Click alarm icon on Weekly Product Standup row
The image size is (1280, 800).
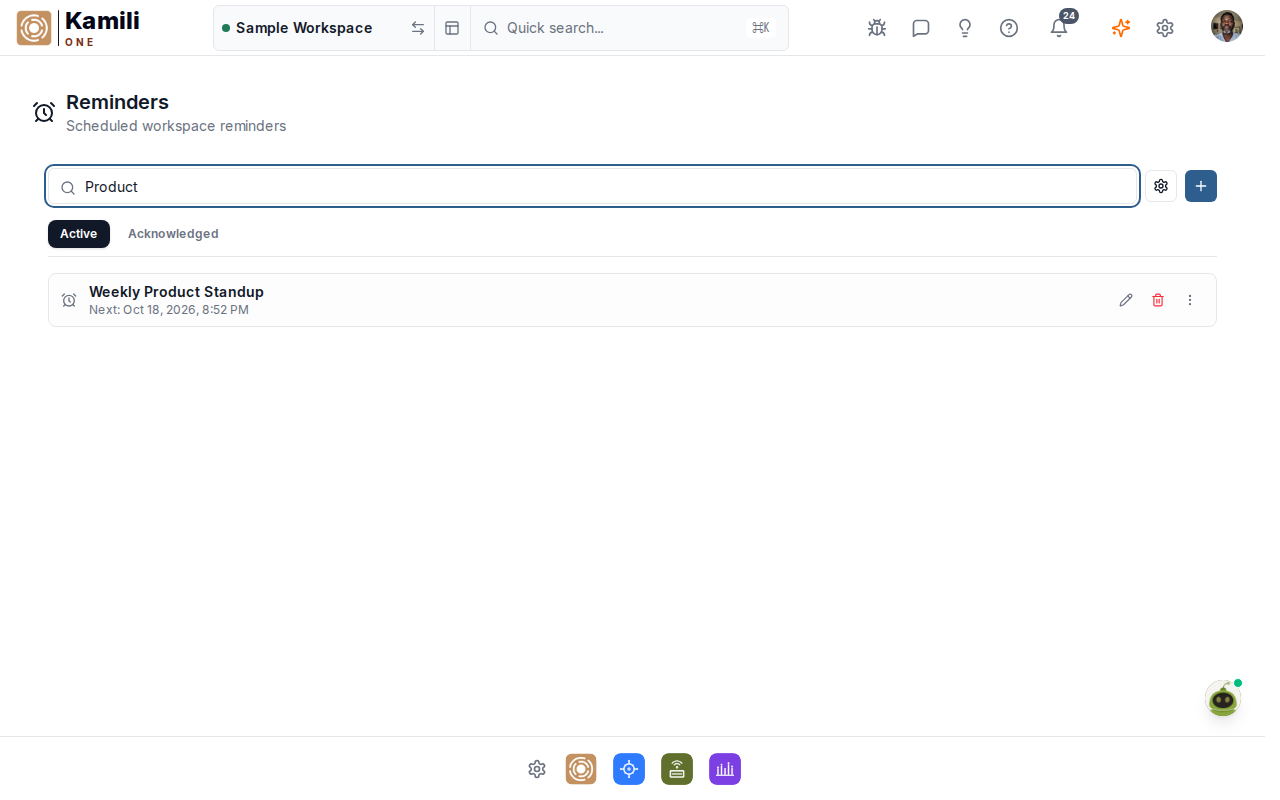[x=69, y=300]
